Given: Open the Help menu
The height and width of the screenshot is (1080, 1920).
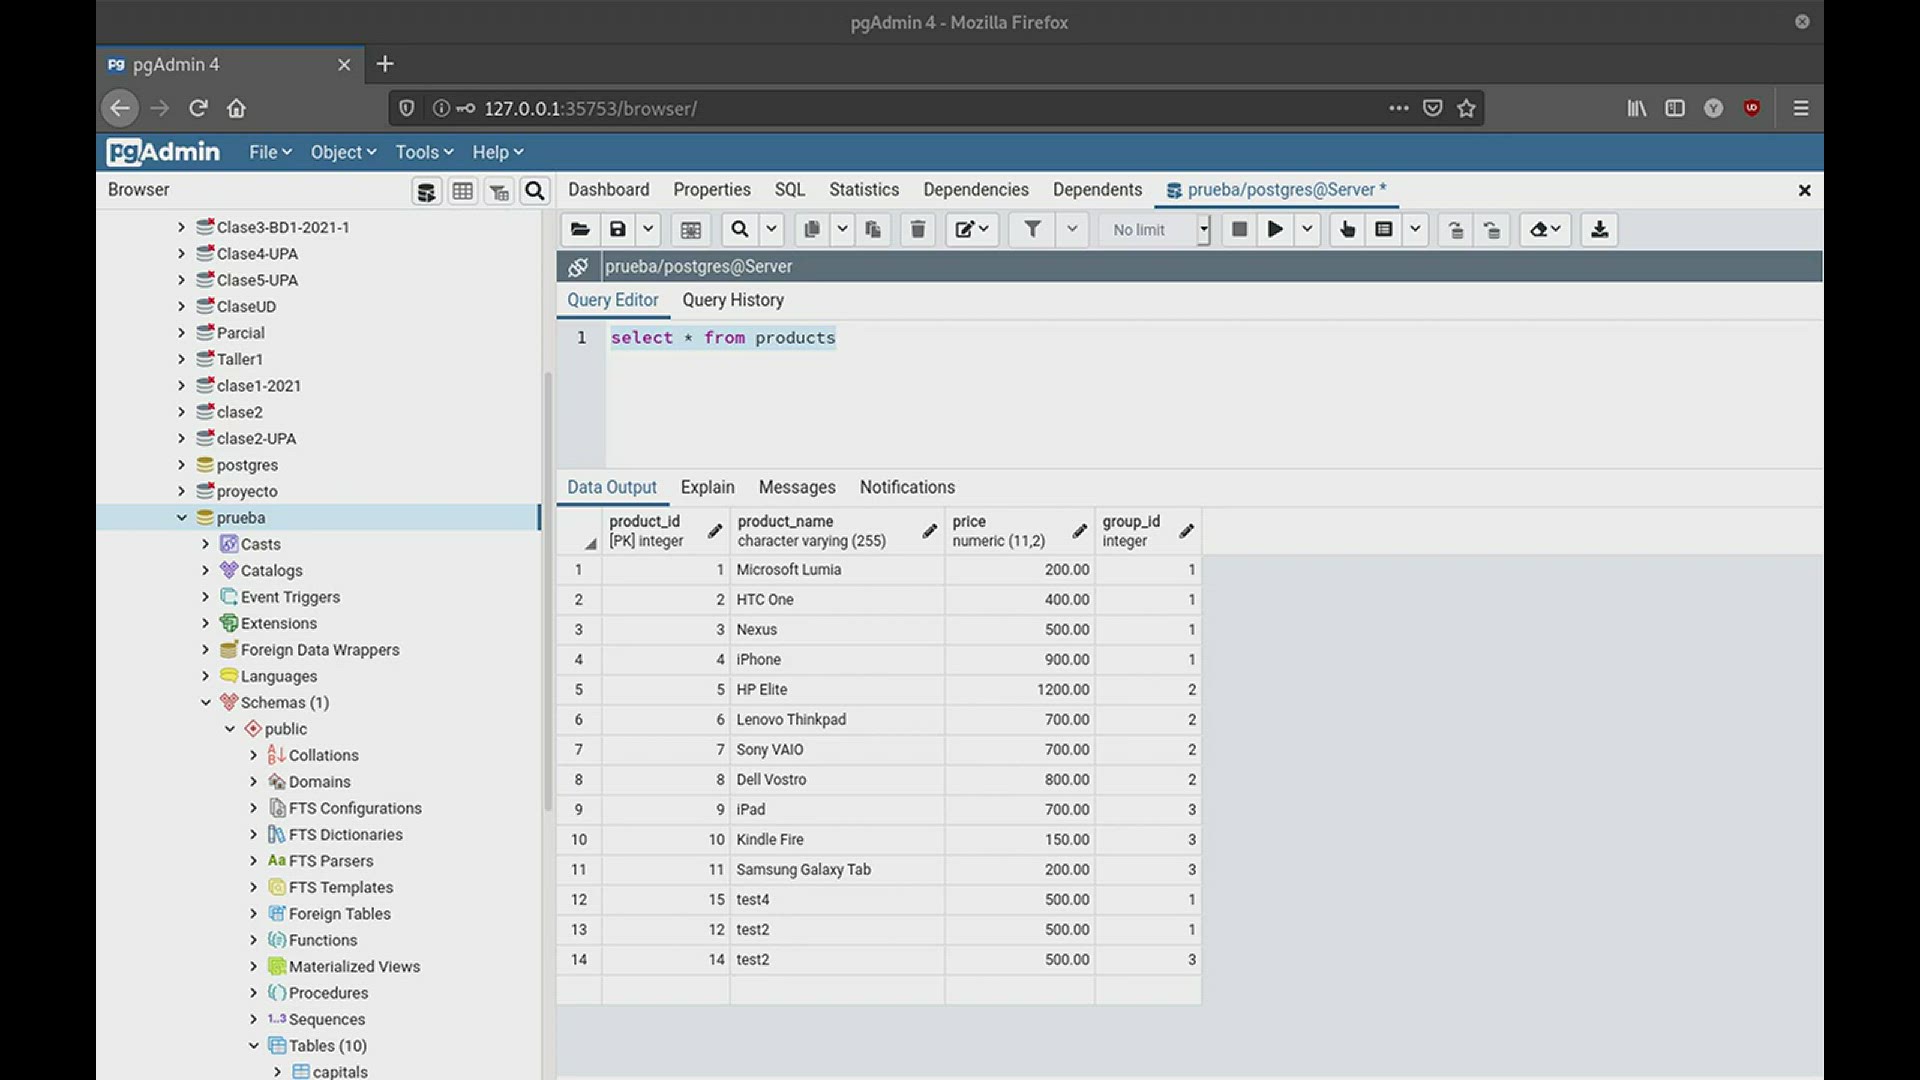Looking at the screenshot, I should pyautogui.click(x=498, y=152).
